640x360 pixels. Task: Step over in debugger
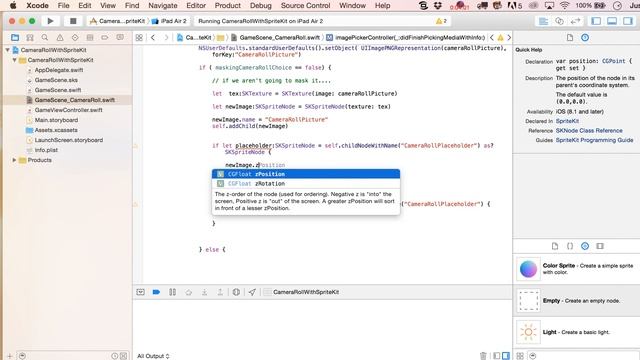click(189, 292)
